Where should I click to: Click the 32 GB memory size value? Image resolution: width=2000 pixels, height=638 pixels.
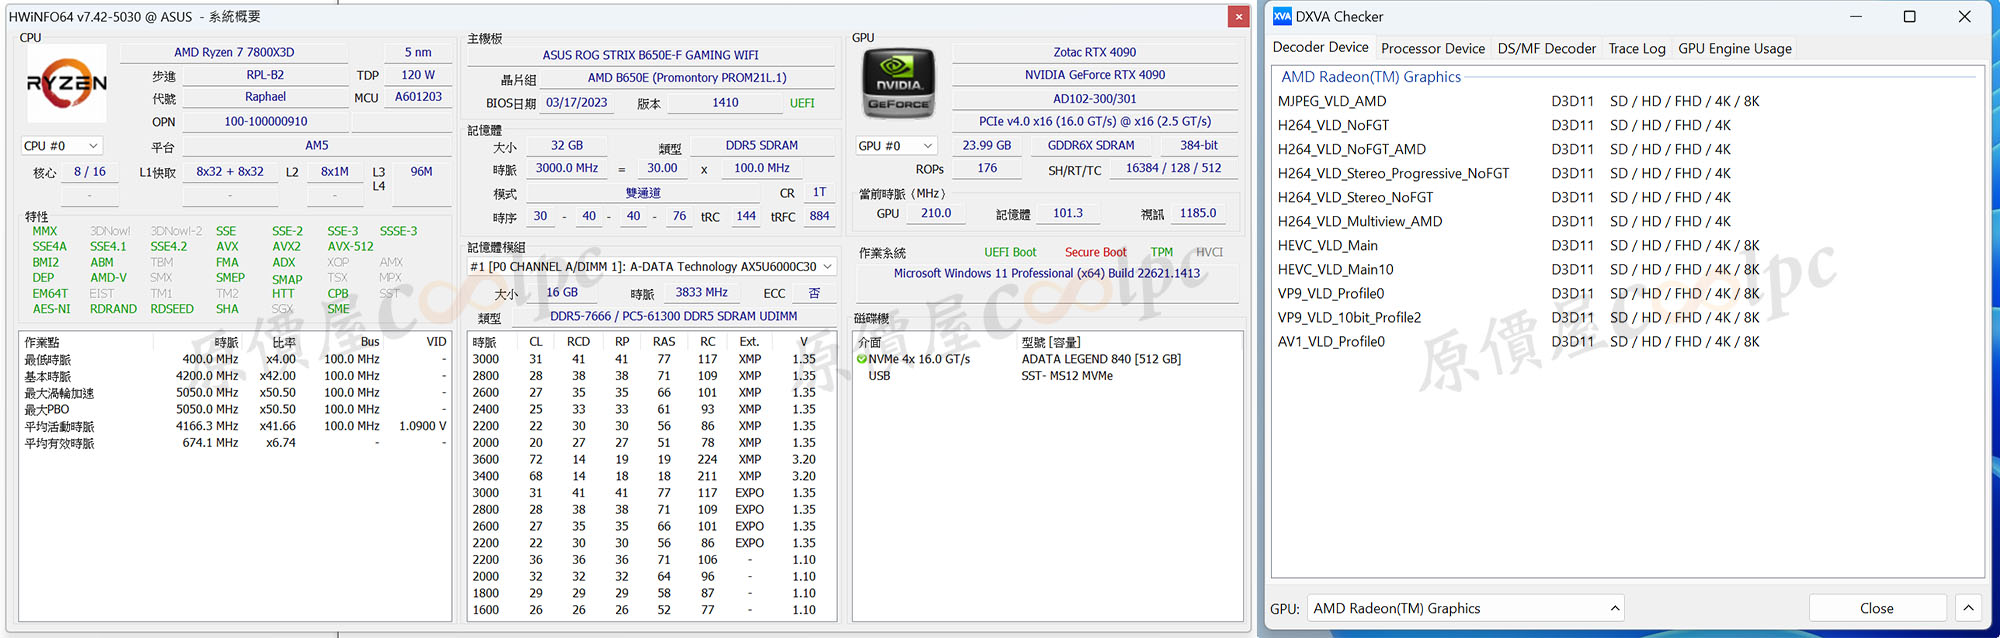tap(566, 145)
